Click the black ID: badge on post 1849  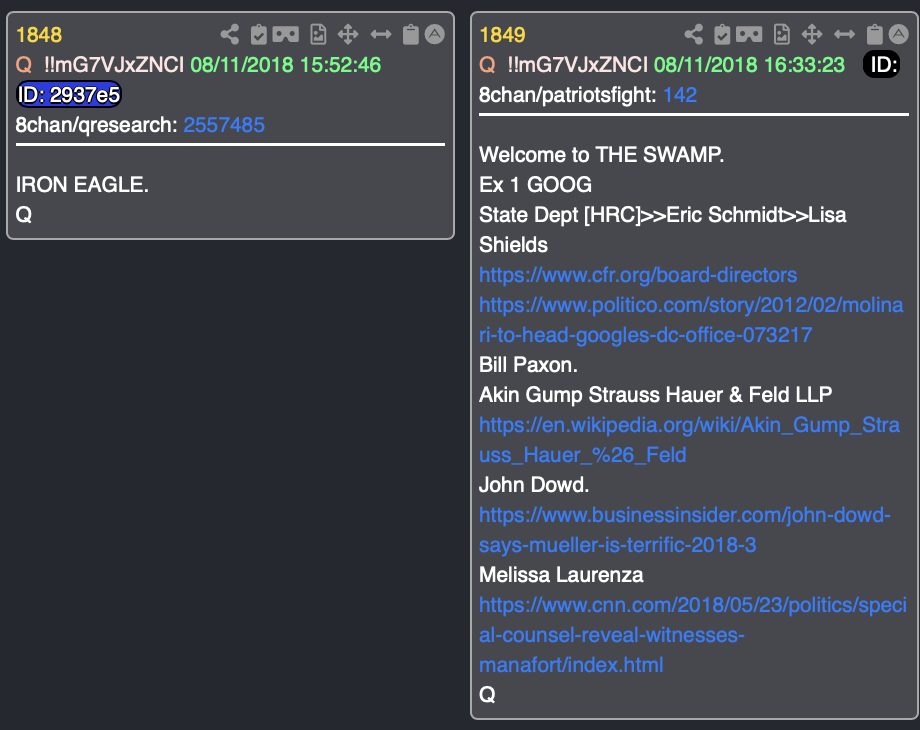(x=882, y=65)
